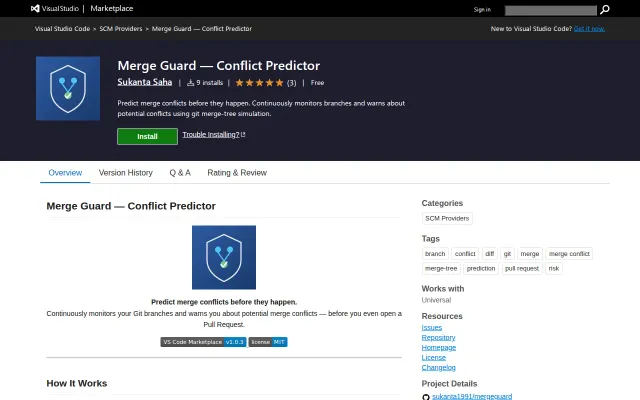Click the installs download icon

pos(190,83)
